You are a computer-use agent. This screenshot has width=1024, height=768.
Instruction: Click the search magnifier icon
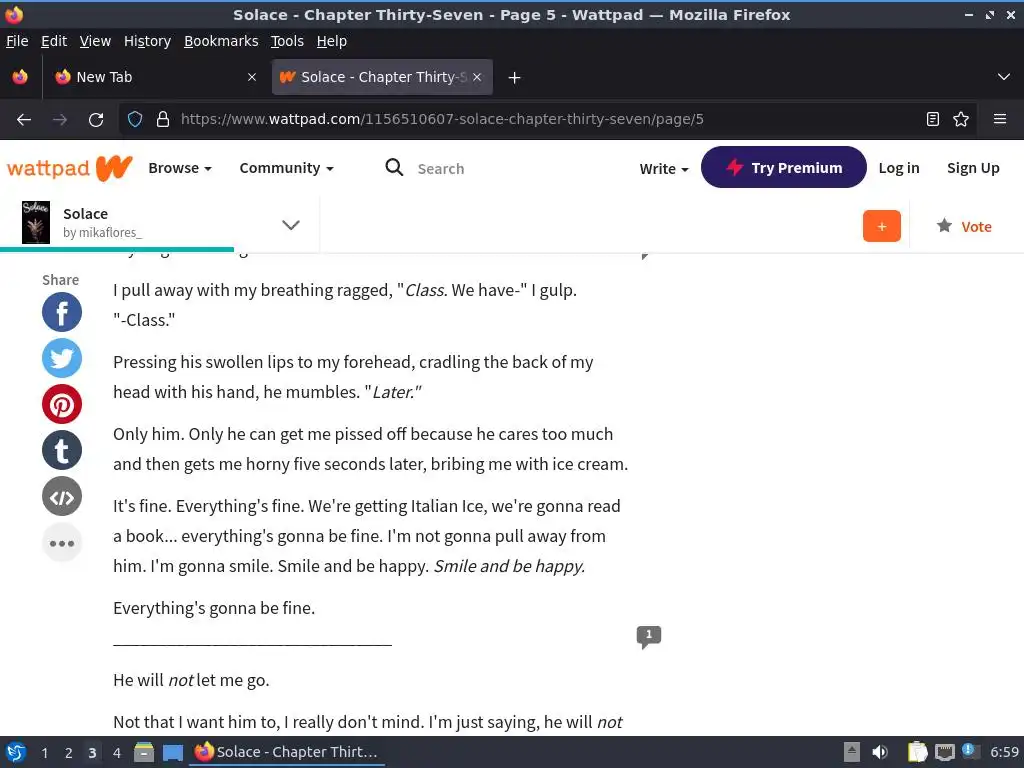point(394,168)
